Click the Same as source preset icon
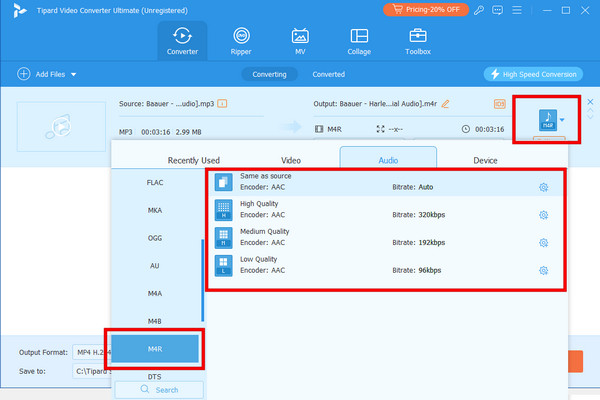This screenshot has width=600, height=400. [223, 182]
